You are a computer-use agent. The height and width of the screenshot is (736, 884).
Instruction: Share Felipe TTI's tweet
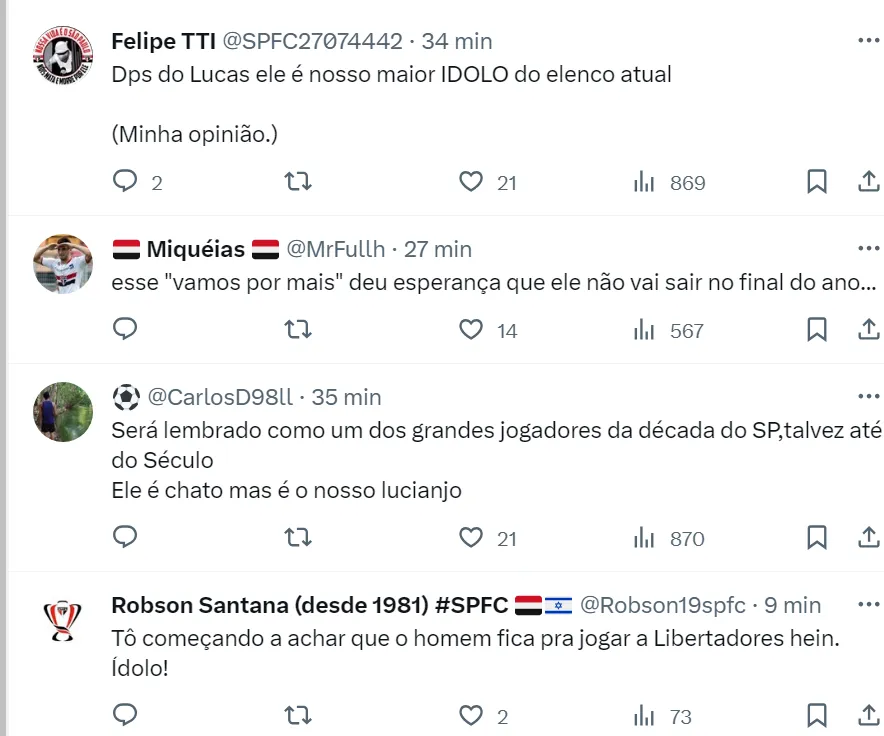pyautogui.click(x=869, y=182)
